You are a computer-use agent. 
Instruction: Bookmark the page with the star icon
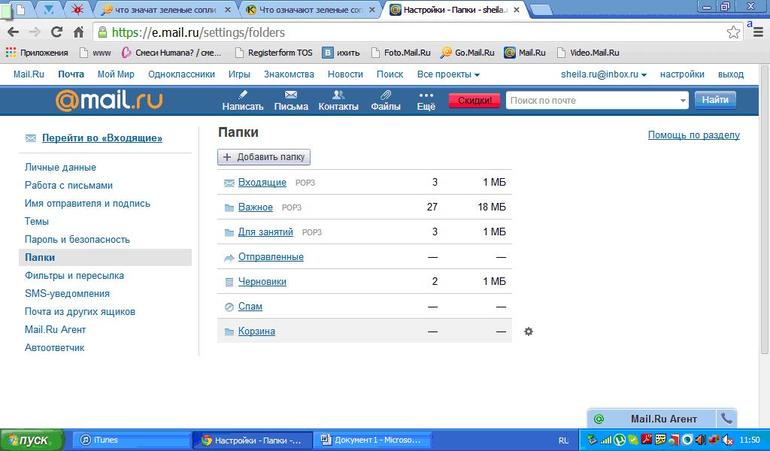click(733, 32)
